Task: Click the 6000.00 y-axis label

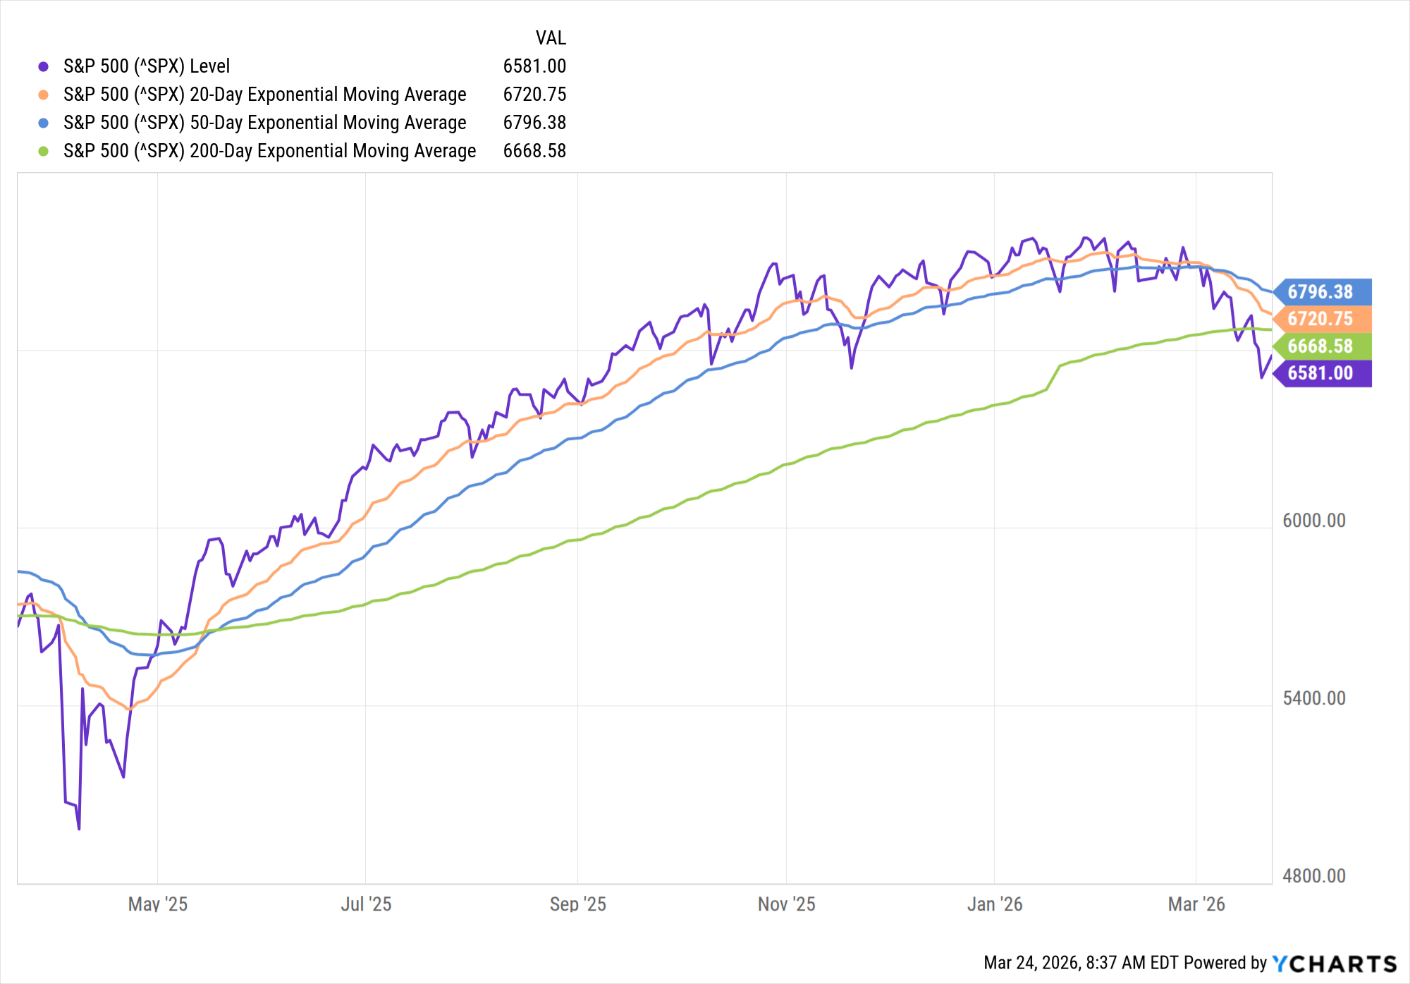Action: (x=1314, y=521)
